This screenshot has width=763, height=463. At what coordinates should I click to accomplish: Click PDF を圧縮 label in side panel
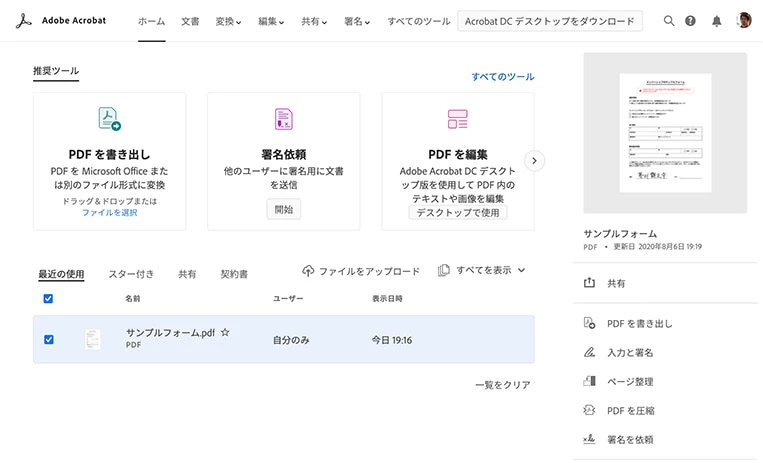click(x=631, y=410)
